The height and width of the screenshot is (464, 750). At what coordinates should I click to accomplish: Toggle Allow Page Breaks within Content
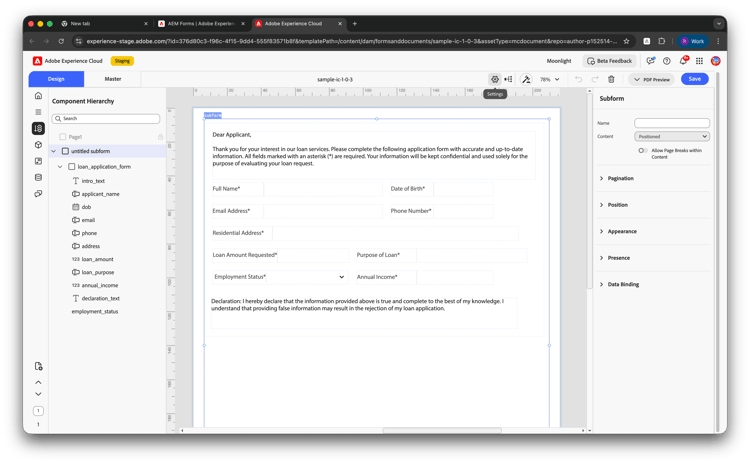642,150
